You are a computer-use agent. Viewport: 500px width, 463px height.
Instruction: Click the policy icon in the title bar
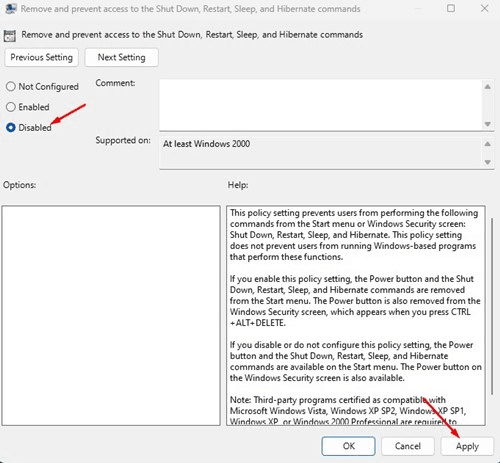tap(11, 9)
